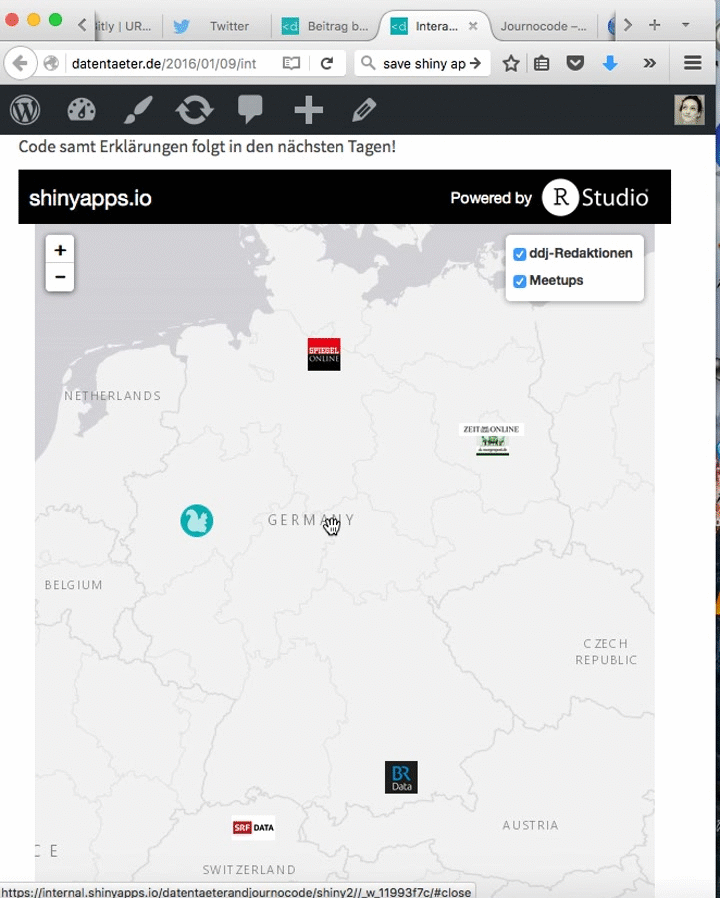
Task: Open the WordPress dashboard gauge icon
Action: pyautogui.click(x=82, y=110)
